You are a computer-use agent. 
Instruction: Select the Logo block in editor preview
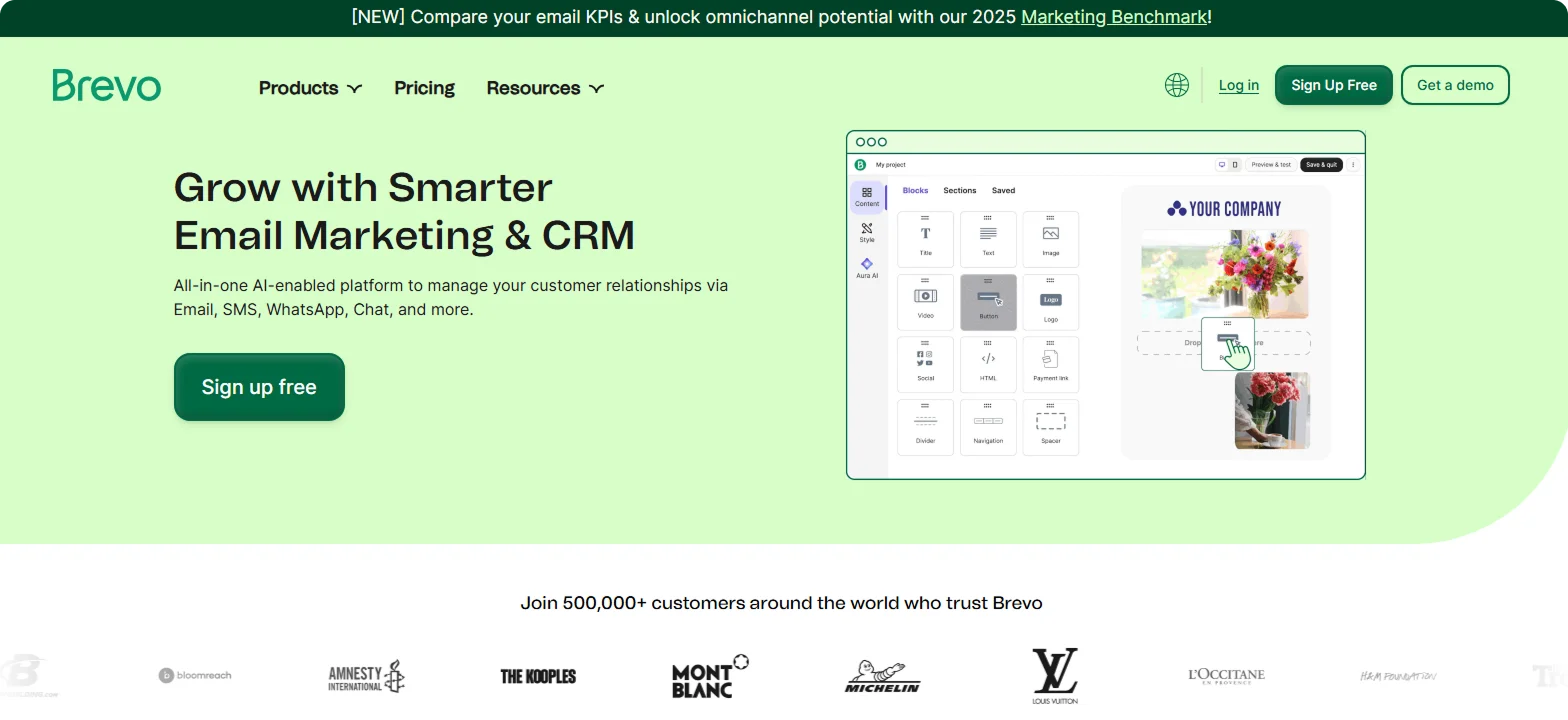click(x=1051, y=302)
